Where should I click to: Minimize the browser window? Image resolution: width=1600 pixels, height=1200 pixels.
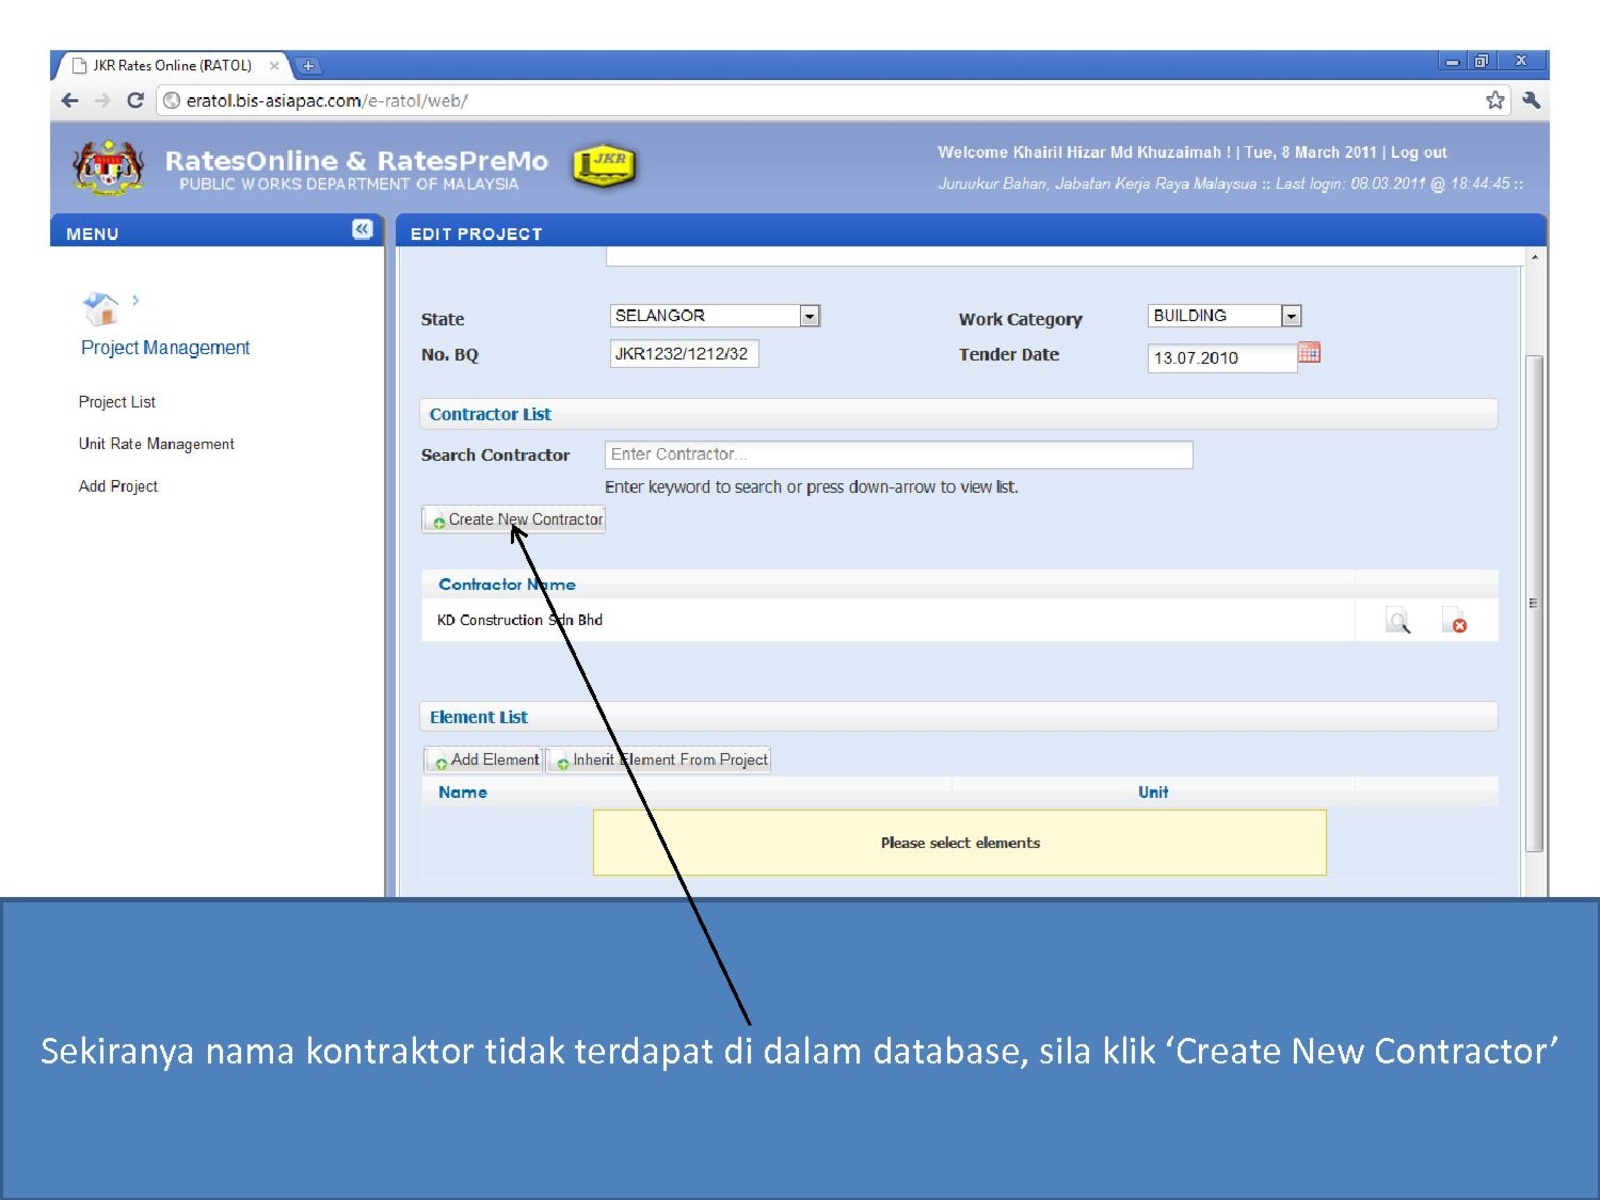pyautogui.click(x=1452, y=61)
